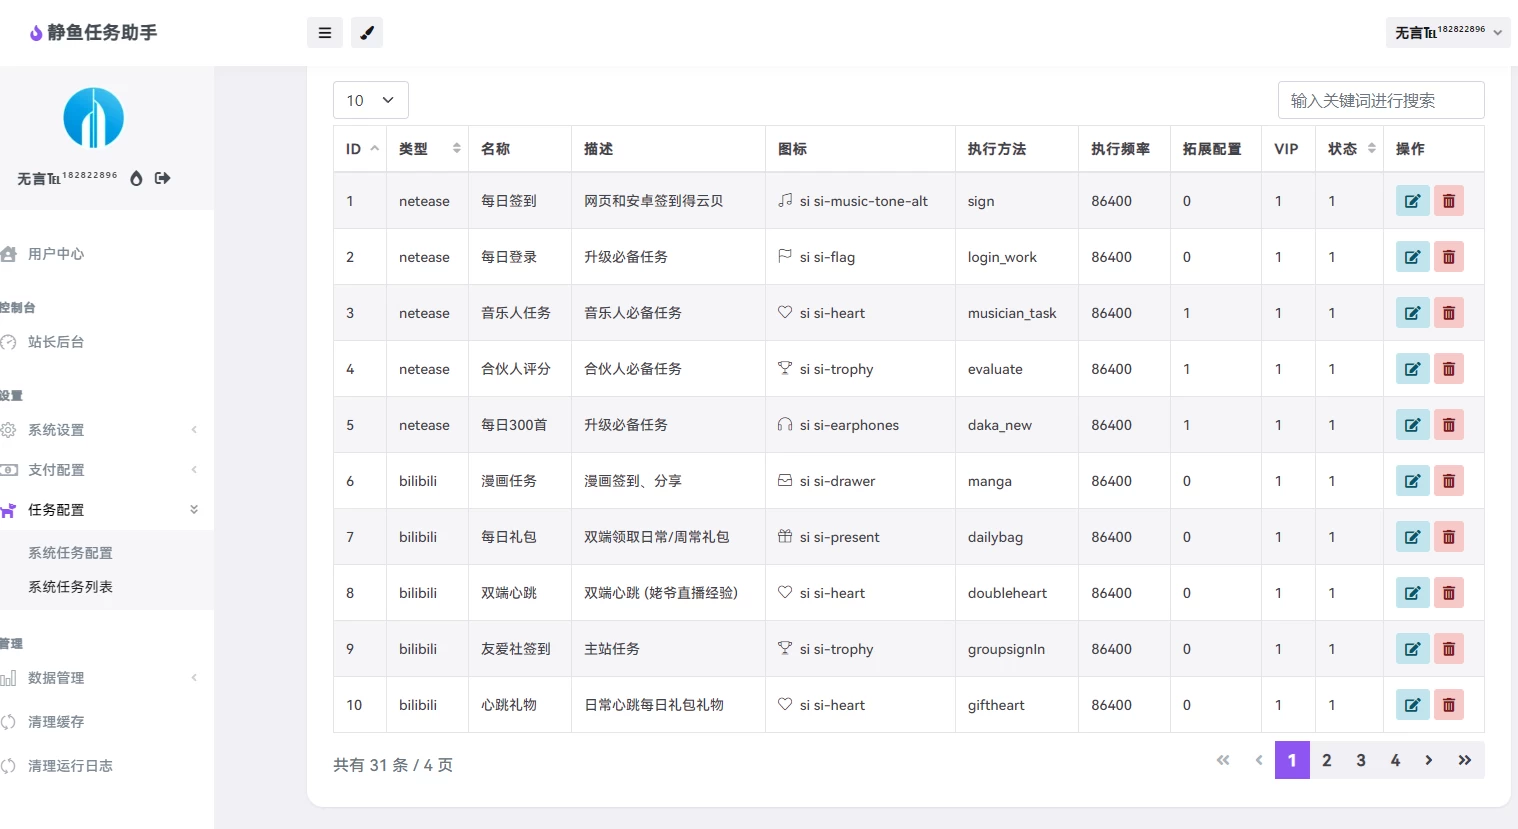
Task: Go to page 3 of the table
Action: point(1360,761)
